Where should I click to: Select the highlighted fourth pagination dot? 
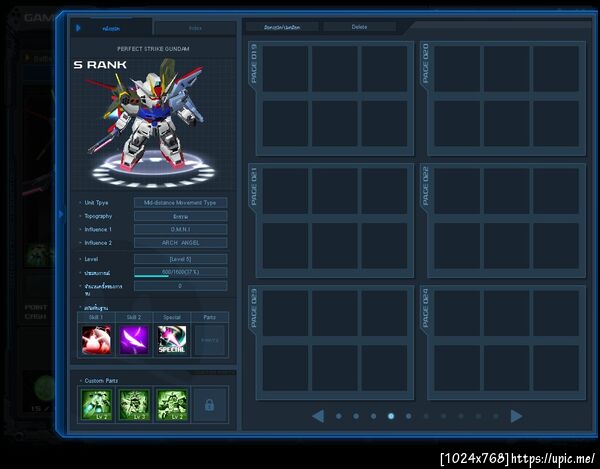click(x=391, y=416)
